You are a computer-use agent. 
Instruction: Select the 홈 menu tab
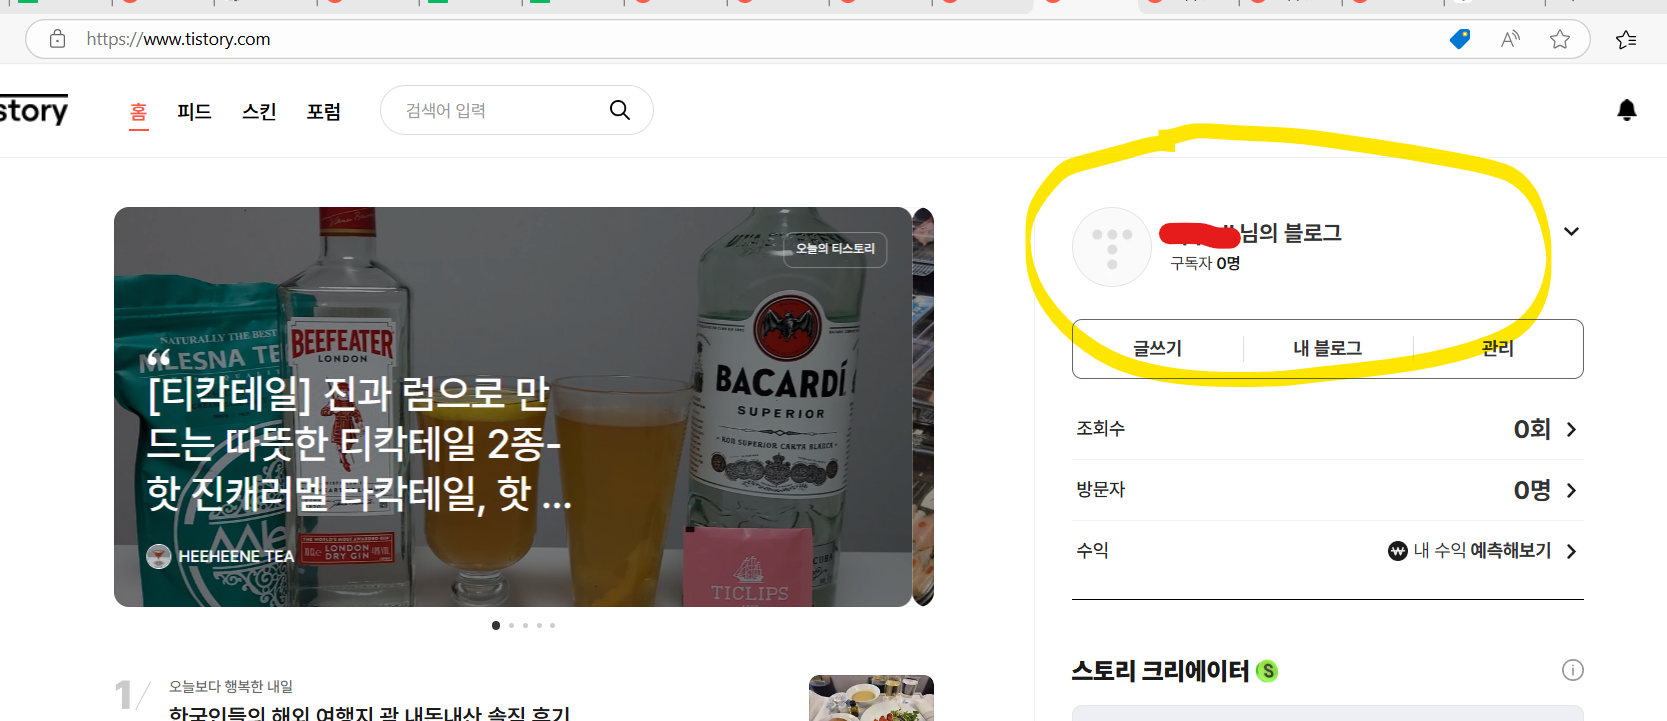click(x=139, y=111)
